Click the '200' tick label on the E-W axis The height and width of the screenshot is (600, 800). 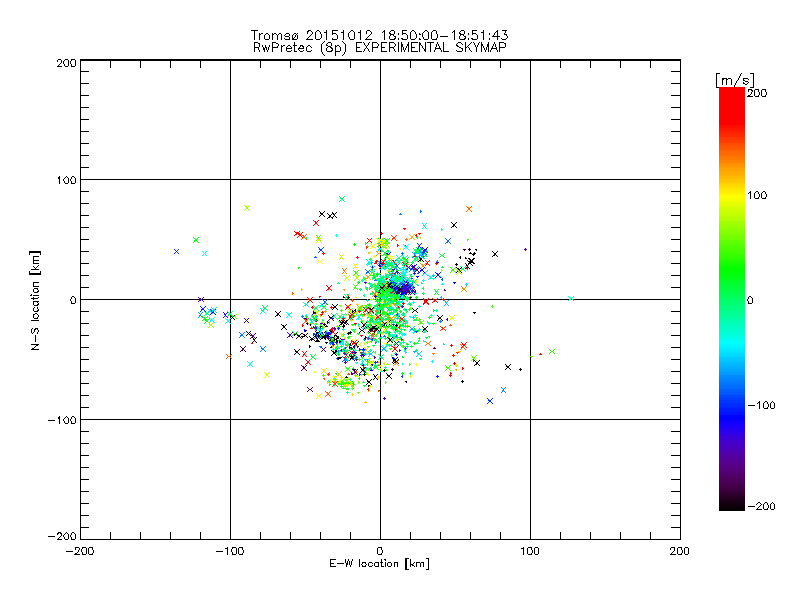[680, 551]
